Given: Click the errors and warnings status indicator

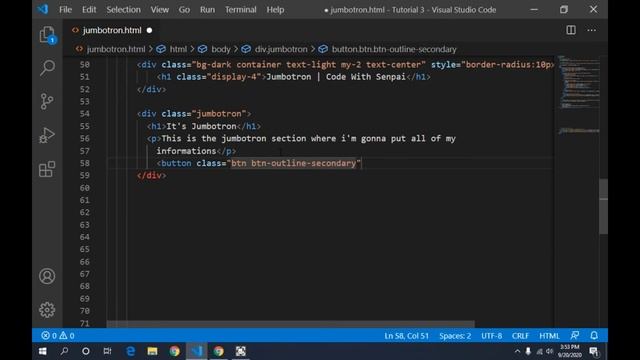Looking at the screenshot, I should pyautogui.click(x=58, y=336).
